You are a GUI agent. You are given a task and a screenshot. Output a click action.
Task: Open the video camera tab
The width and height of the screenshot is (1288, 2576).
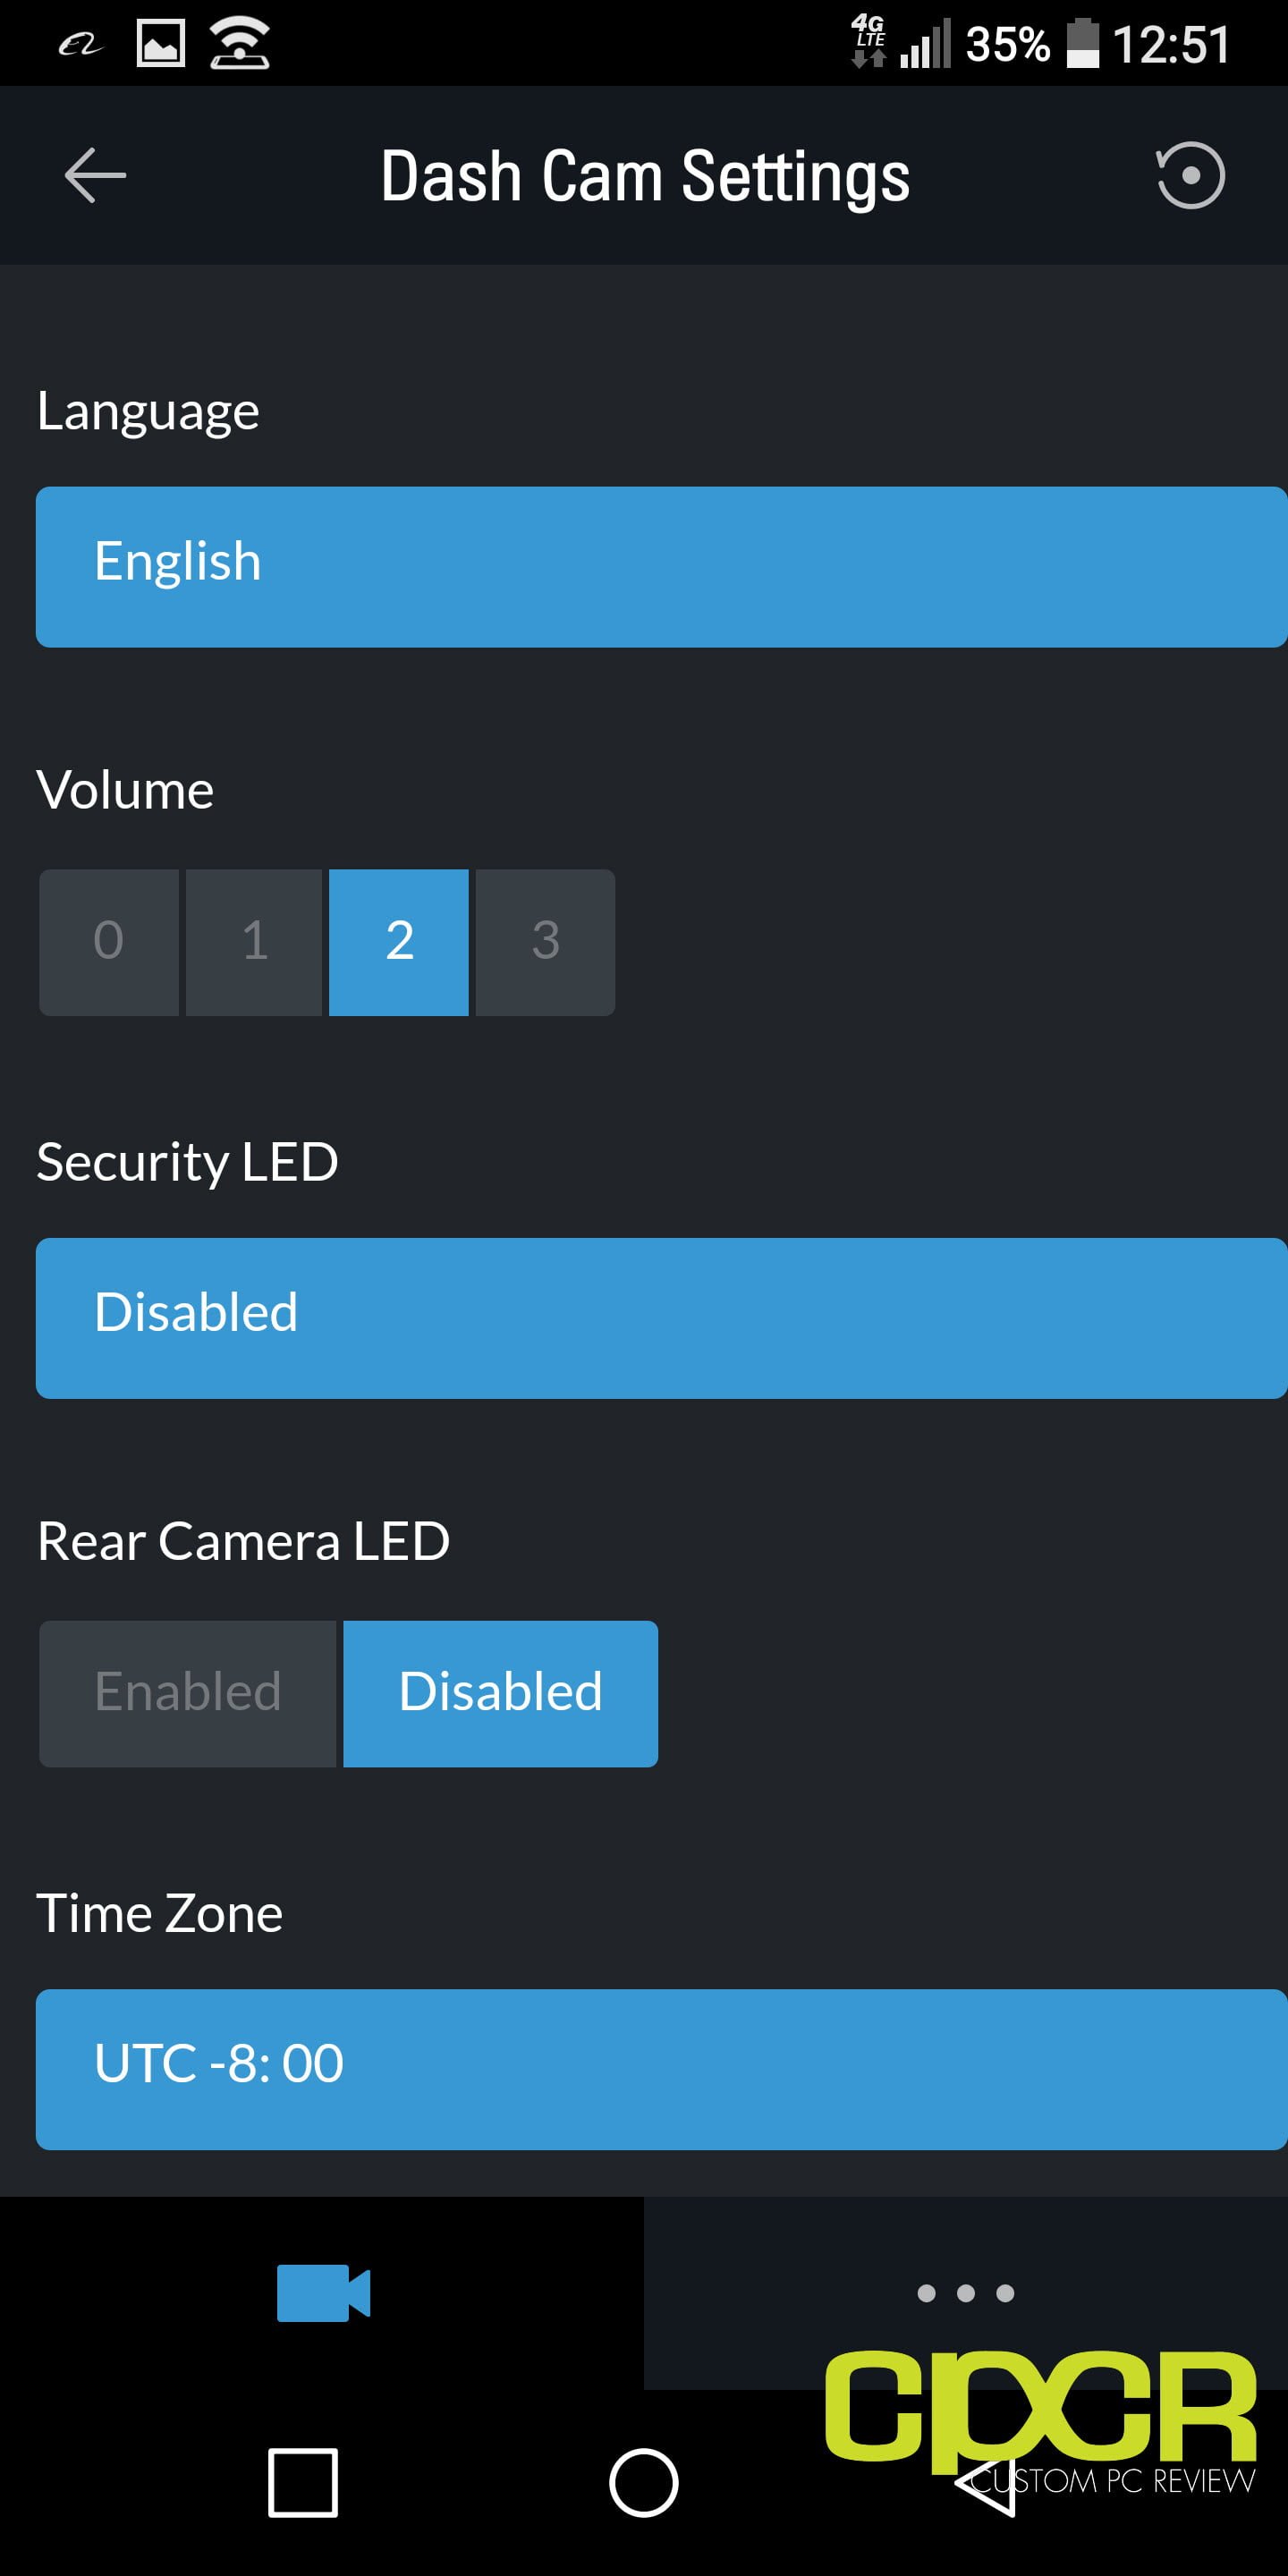click(323, 2292)
